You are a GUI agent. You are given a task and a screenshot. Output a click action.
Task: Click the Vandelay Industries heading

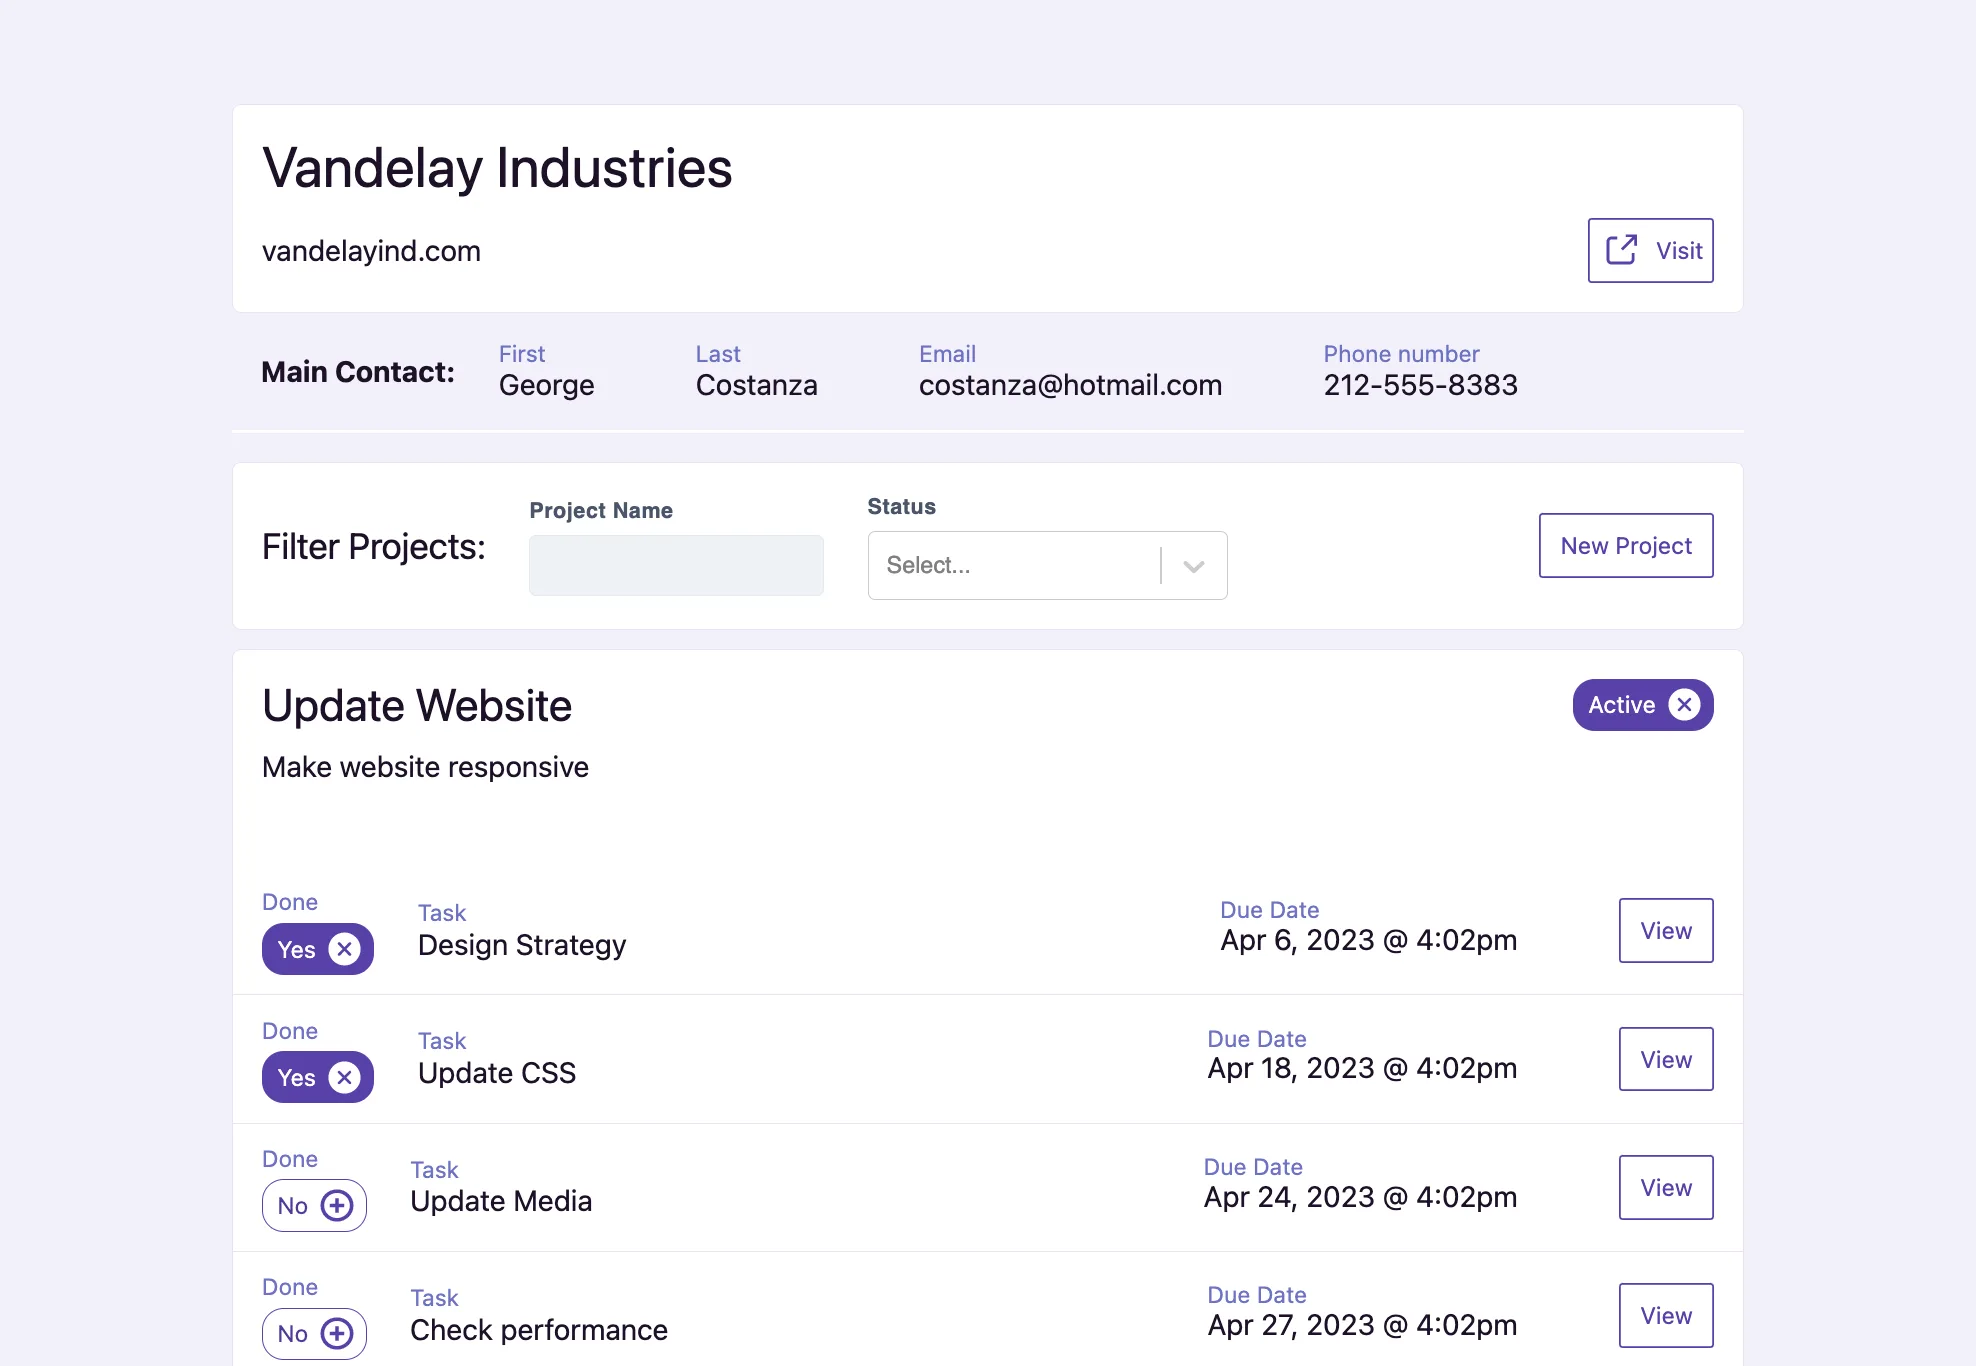(497, 167)
